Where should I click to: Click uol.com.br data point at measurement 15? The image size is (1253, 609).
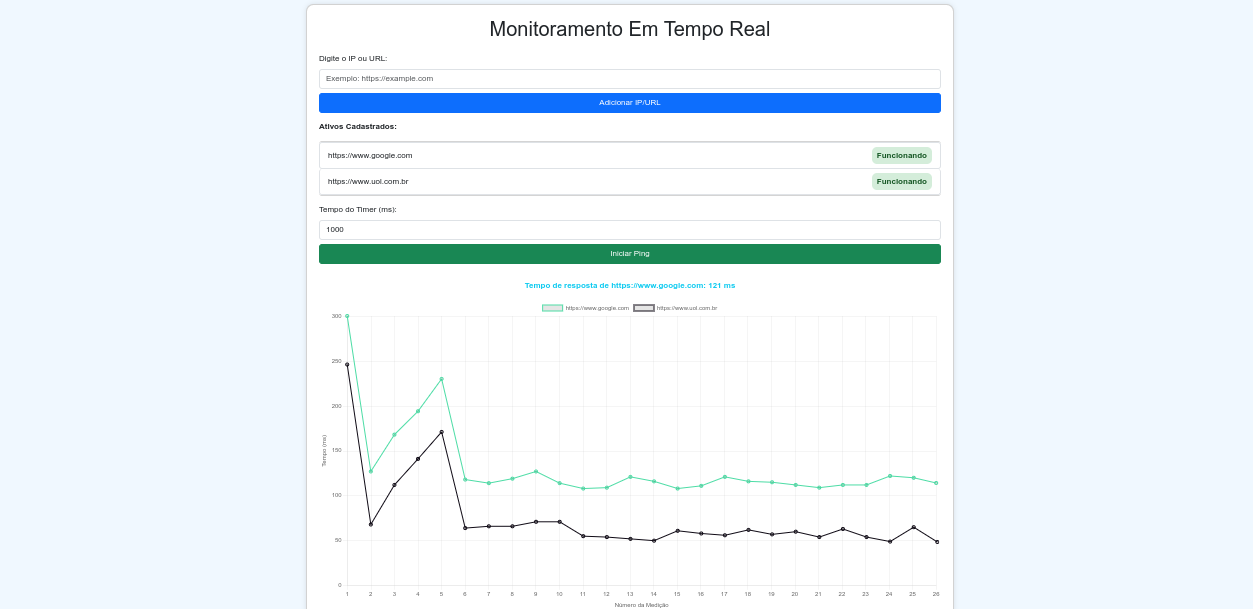click(677, 531)
